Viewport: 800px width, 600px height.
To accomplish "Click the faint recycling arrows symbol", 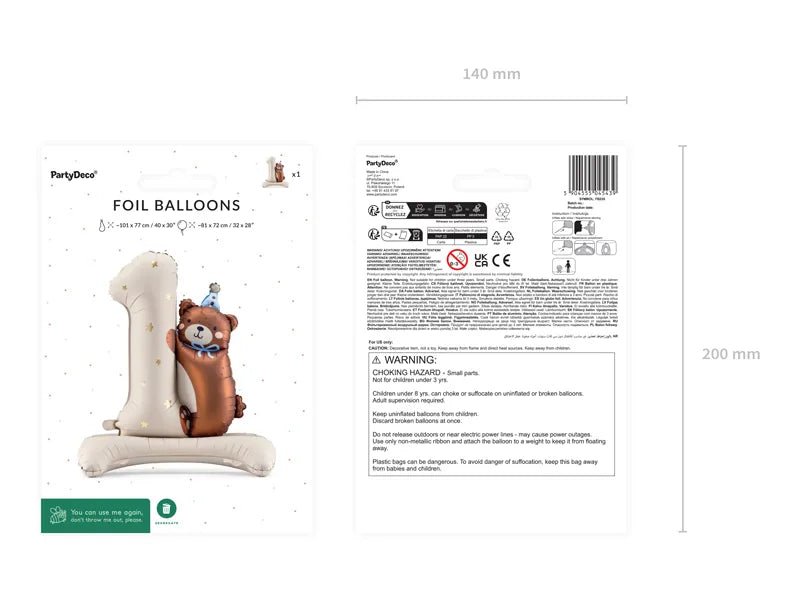I will point(502,210).
